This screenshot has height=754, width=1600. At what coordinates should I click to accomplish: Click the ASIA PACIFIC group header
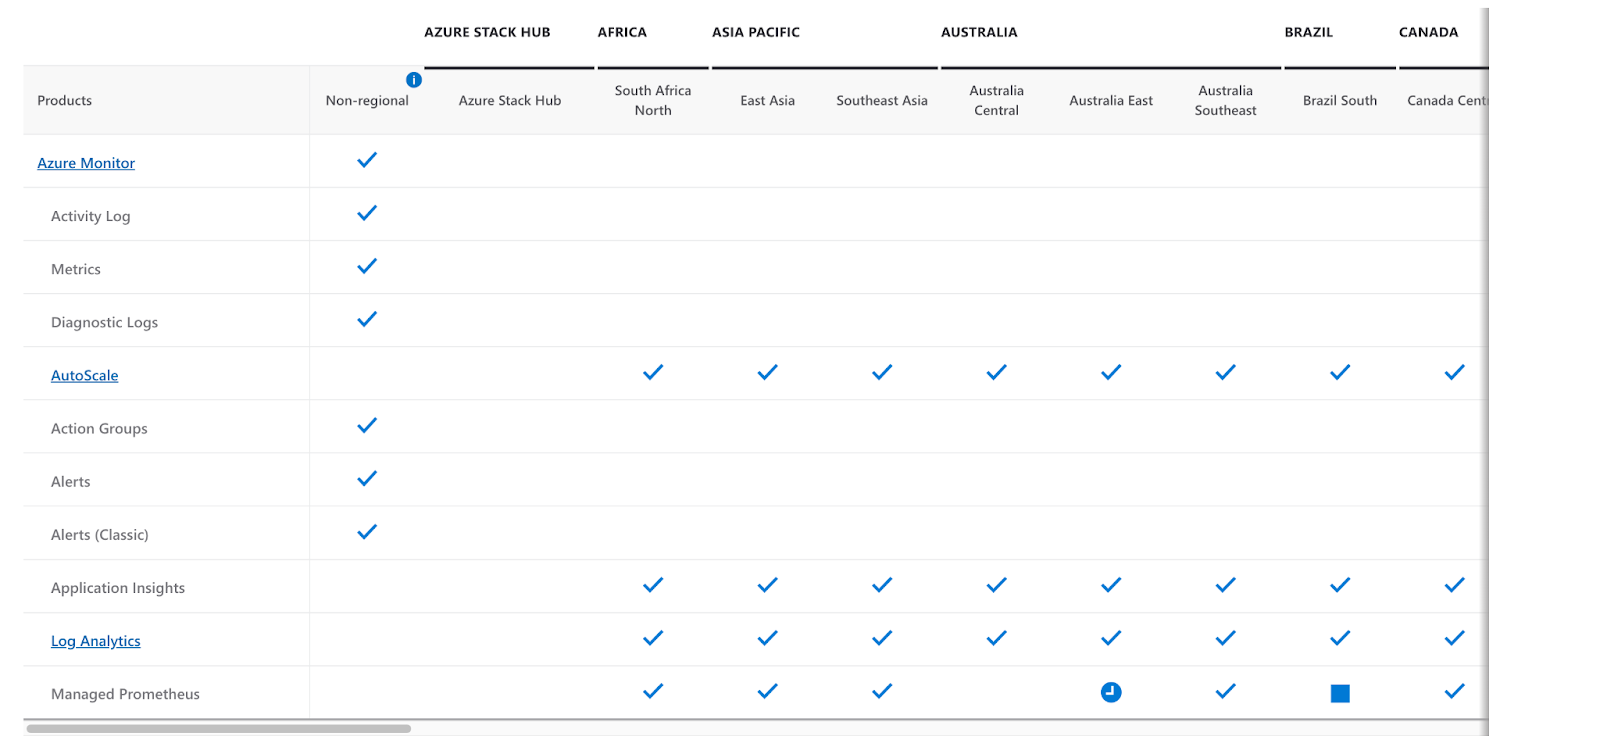pos(756,32)
